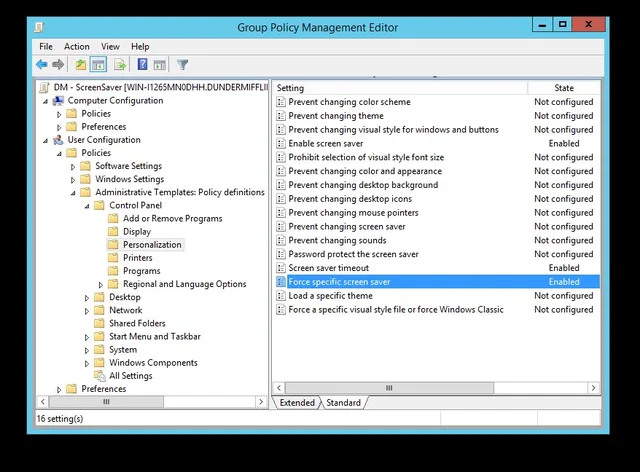Click the settings list scroll left arrow
The width and height of the screenshot is (640, 472).
point(279,387)
